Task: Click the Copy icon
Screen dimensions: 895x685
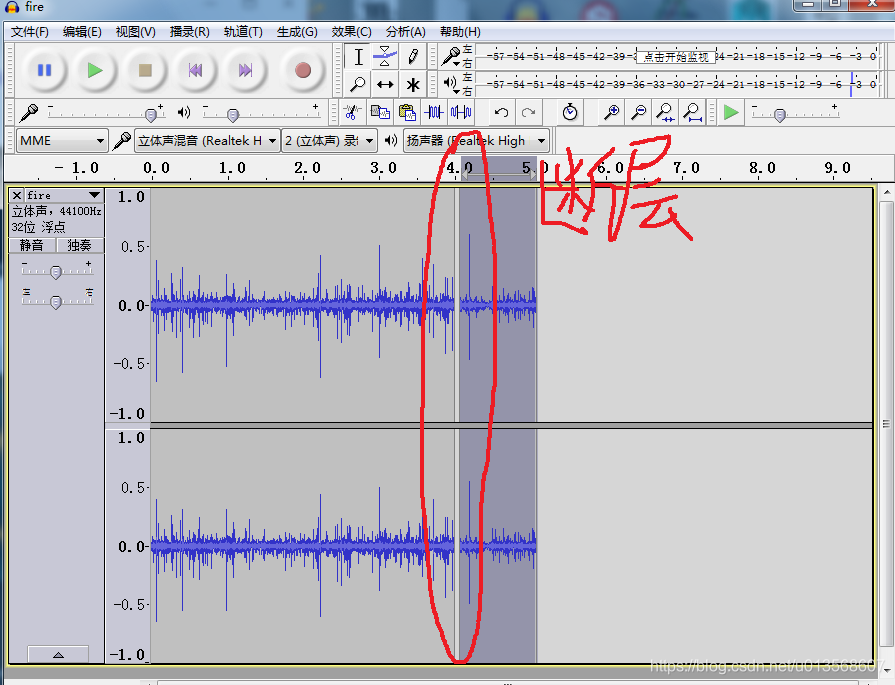Action: tap(380, 112)
